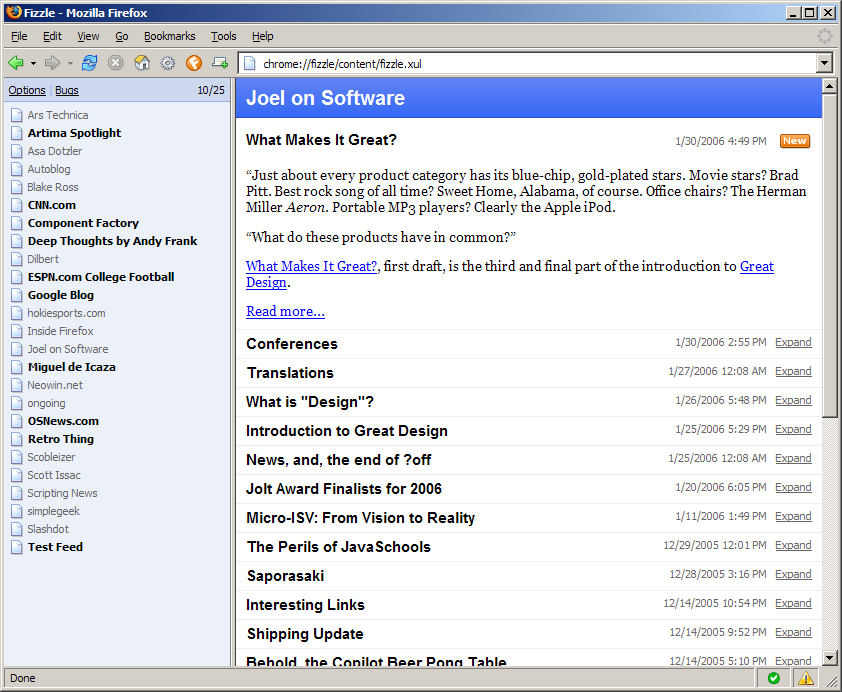
Task: Click the page icon beside Slashdot
Action: pyautogui.click(x=17, y=529)
